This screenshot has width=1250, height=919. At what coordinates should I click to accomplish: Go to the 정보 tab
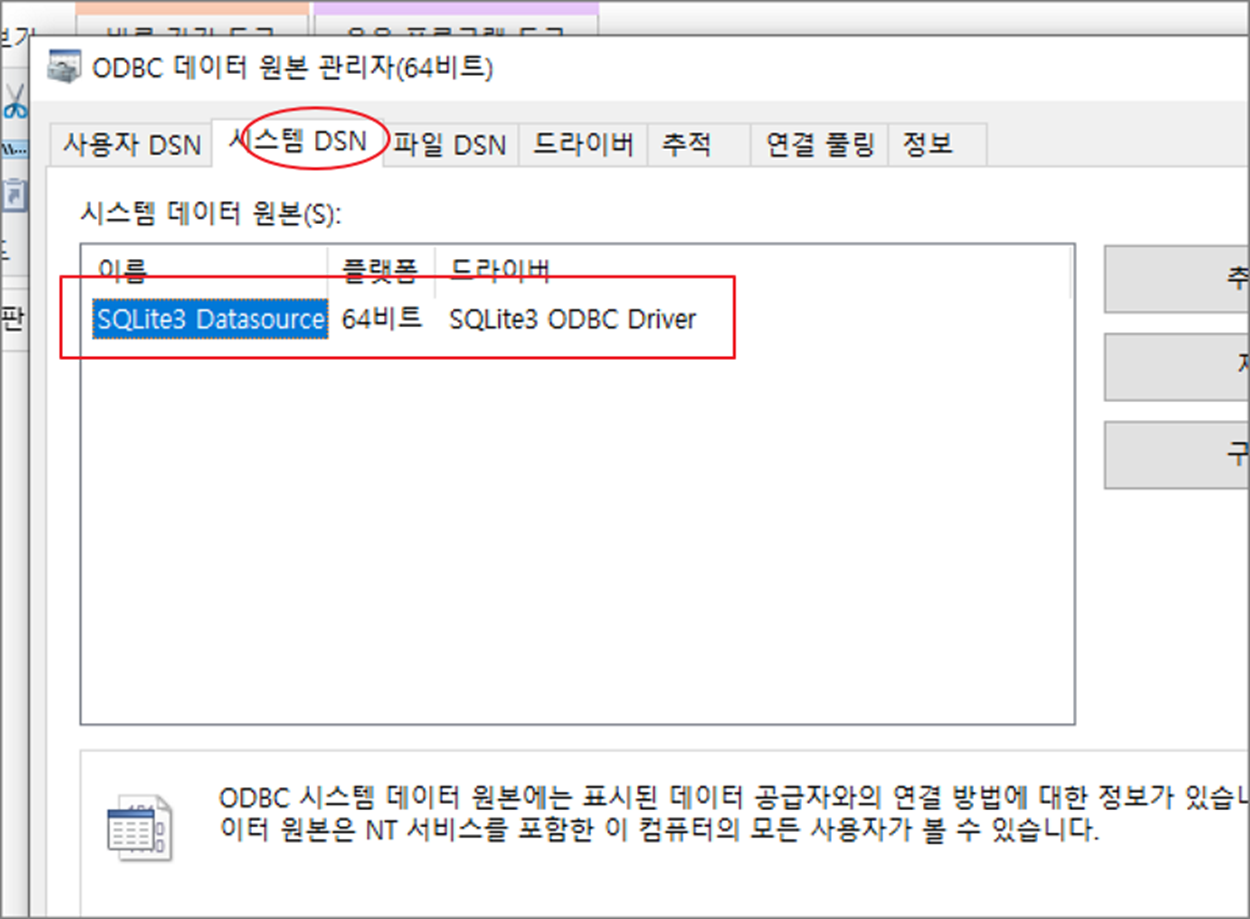(937, 146)
